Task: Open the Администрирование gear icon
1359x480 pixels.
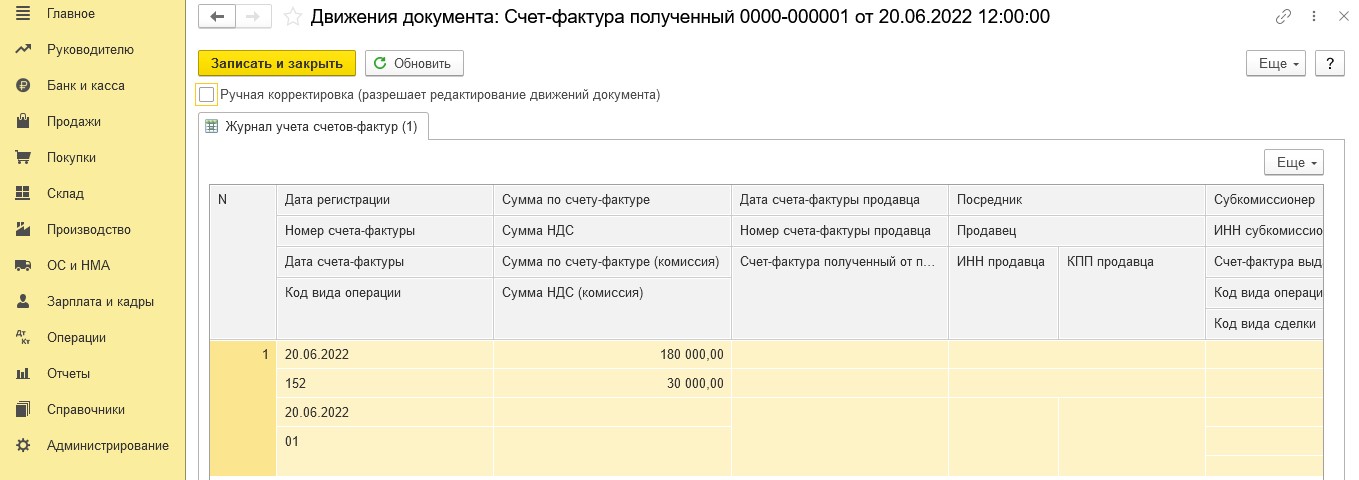Action: [x=22, y=445]
